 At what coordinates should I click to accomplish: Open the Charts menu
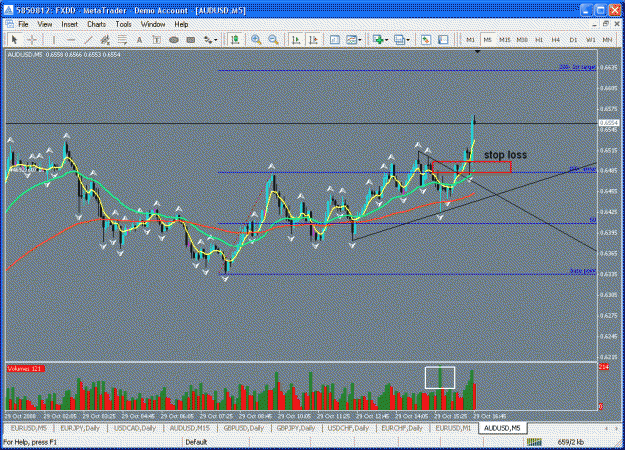[x=96, y=24]
